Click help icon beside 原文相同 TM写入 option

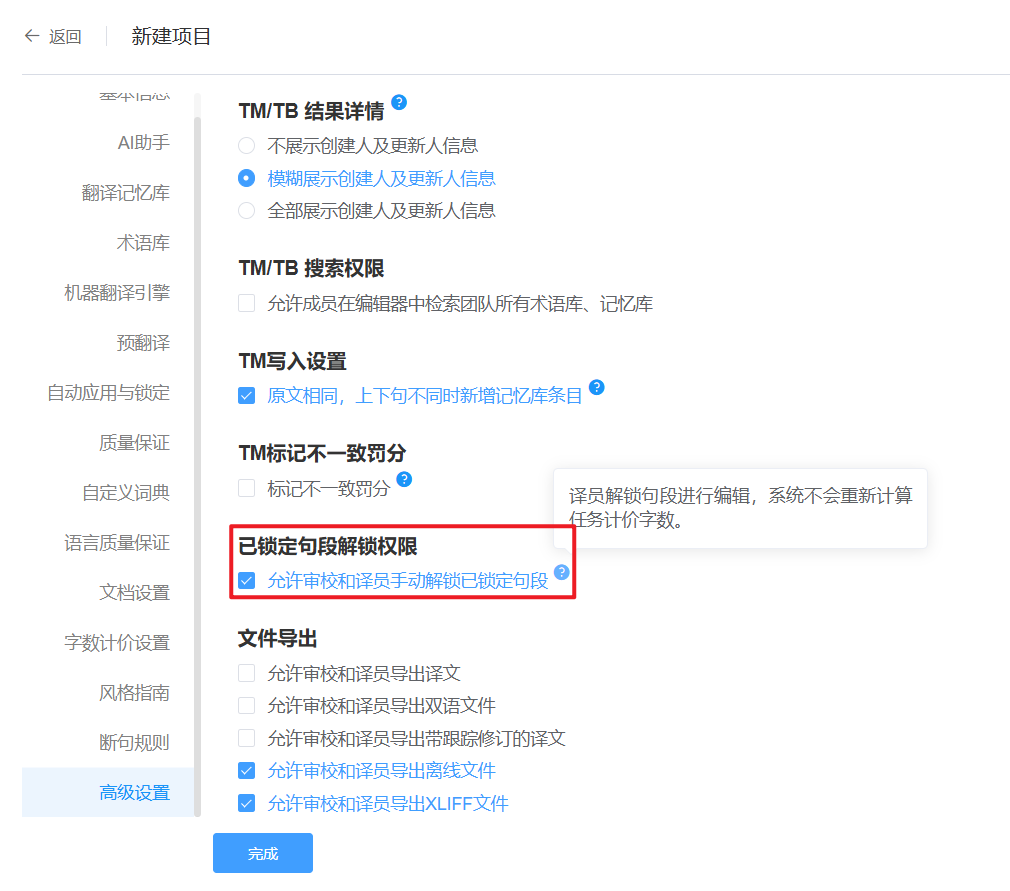click(597, 387)
